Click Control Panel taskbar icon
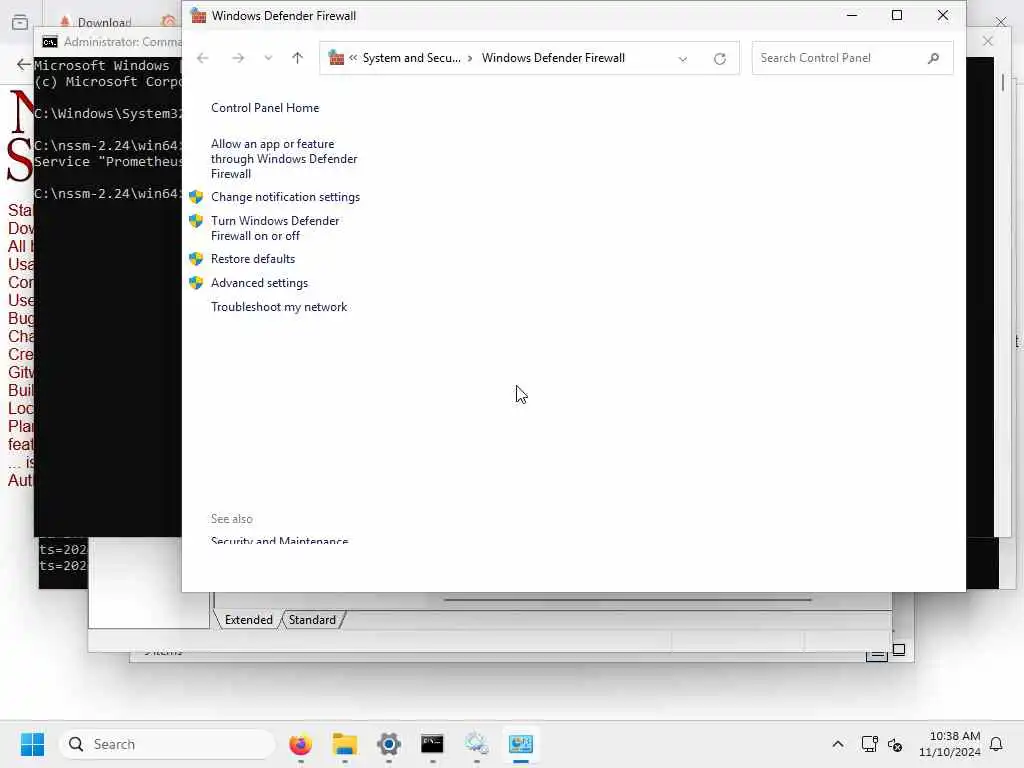The image size is (1024, 768). (x=520, y=744)
